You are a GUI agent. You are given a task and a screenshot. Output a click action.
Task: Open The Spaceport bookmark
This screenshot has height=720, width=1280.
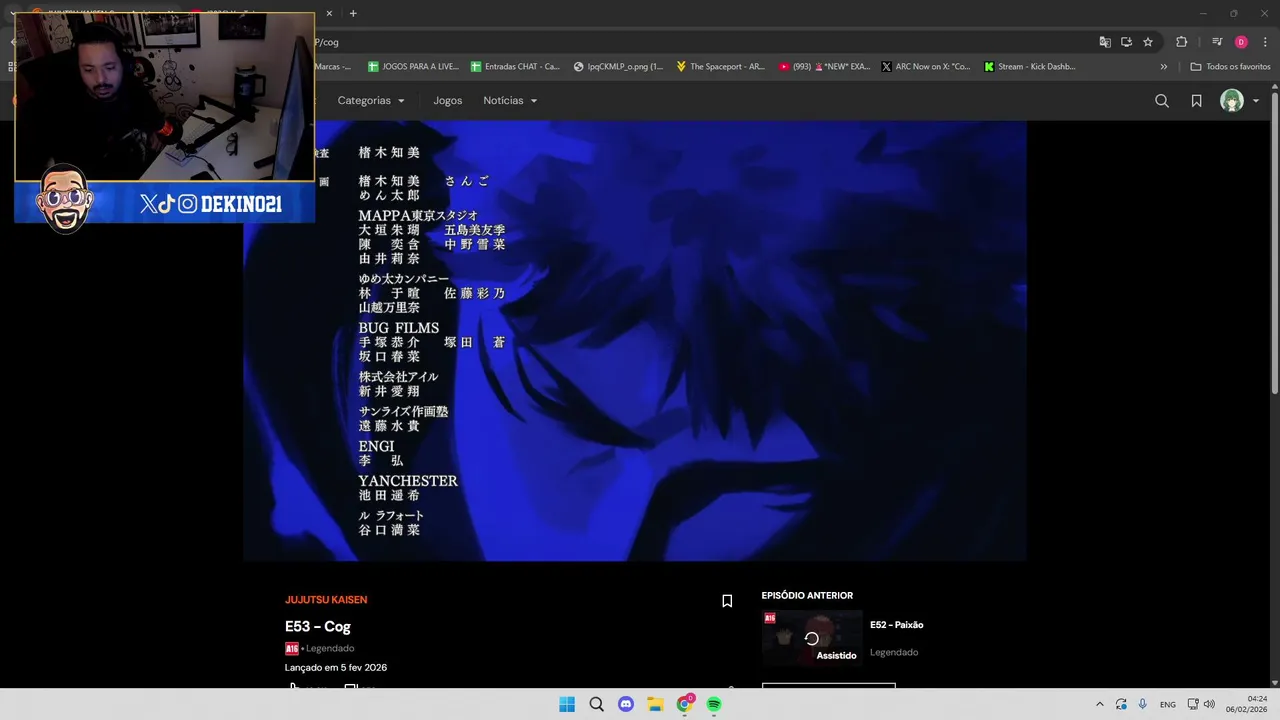[x=720, y=67]
